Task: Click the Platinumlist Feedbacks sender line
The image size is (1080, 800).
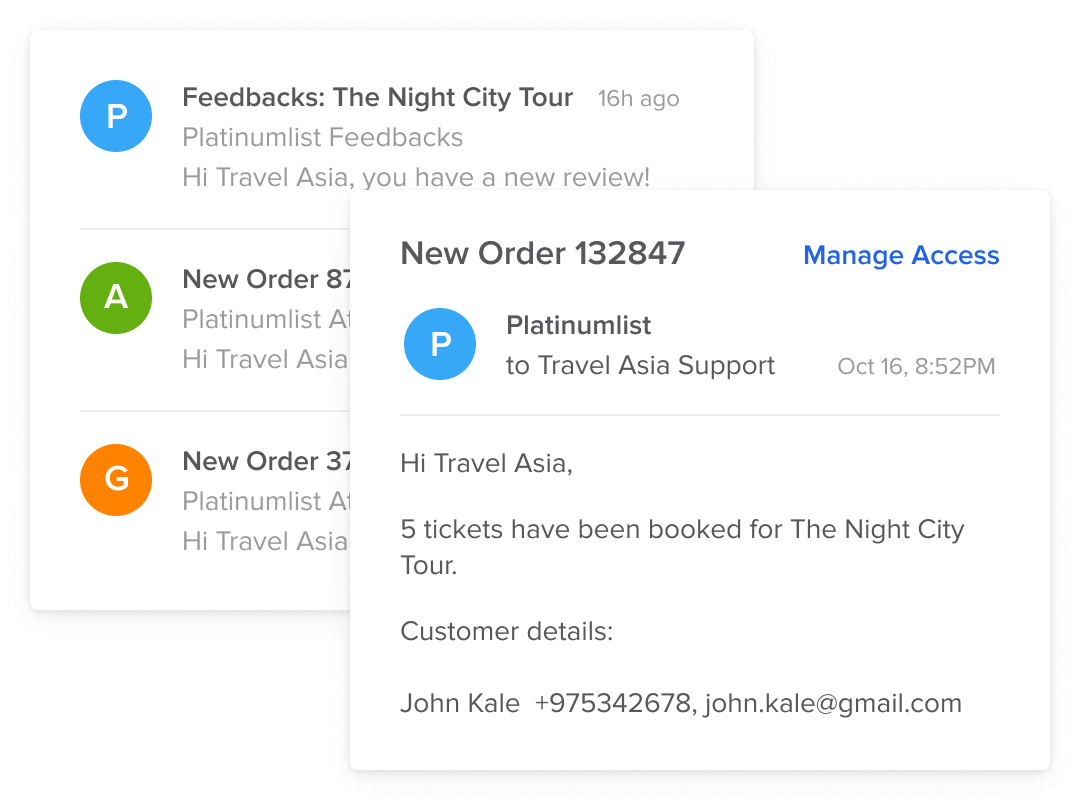Action: point(322,138)
